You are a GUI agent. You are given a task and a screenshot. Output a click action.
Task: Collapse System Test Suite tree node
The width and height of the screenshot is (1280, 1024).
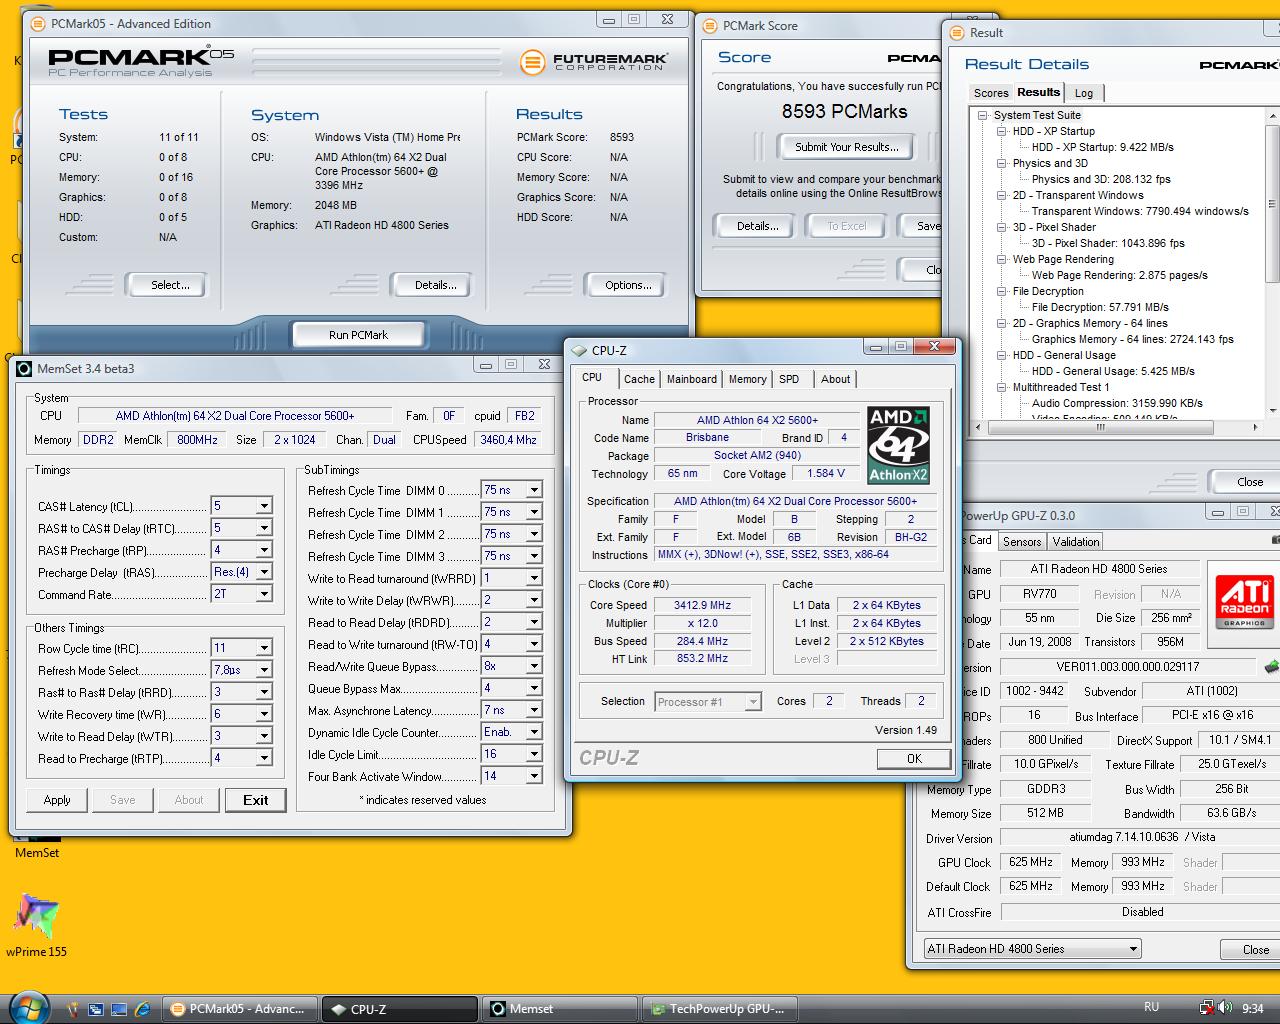(x=983, y=115)
